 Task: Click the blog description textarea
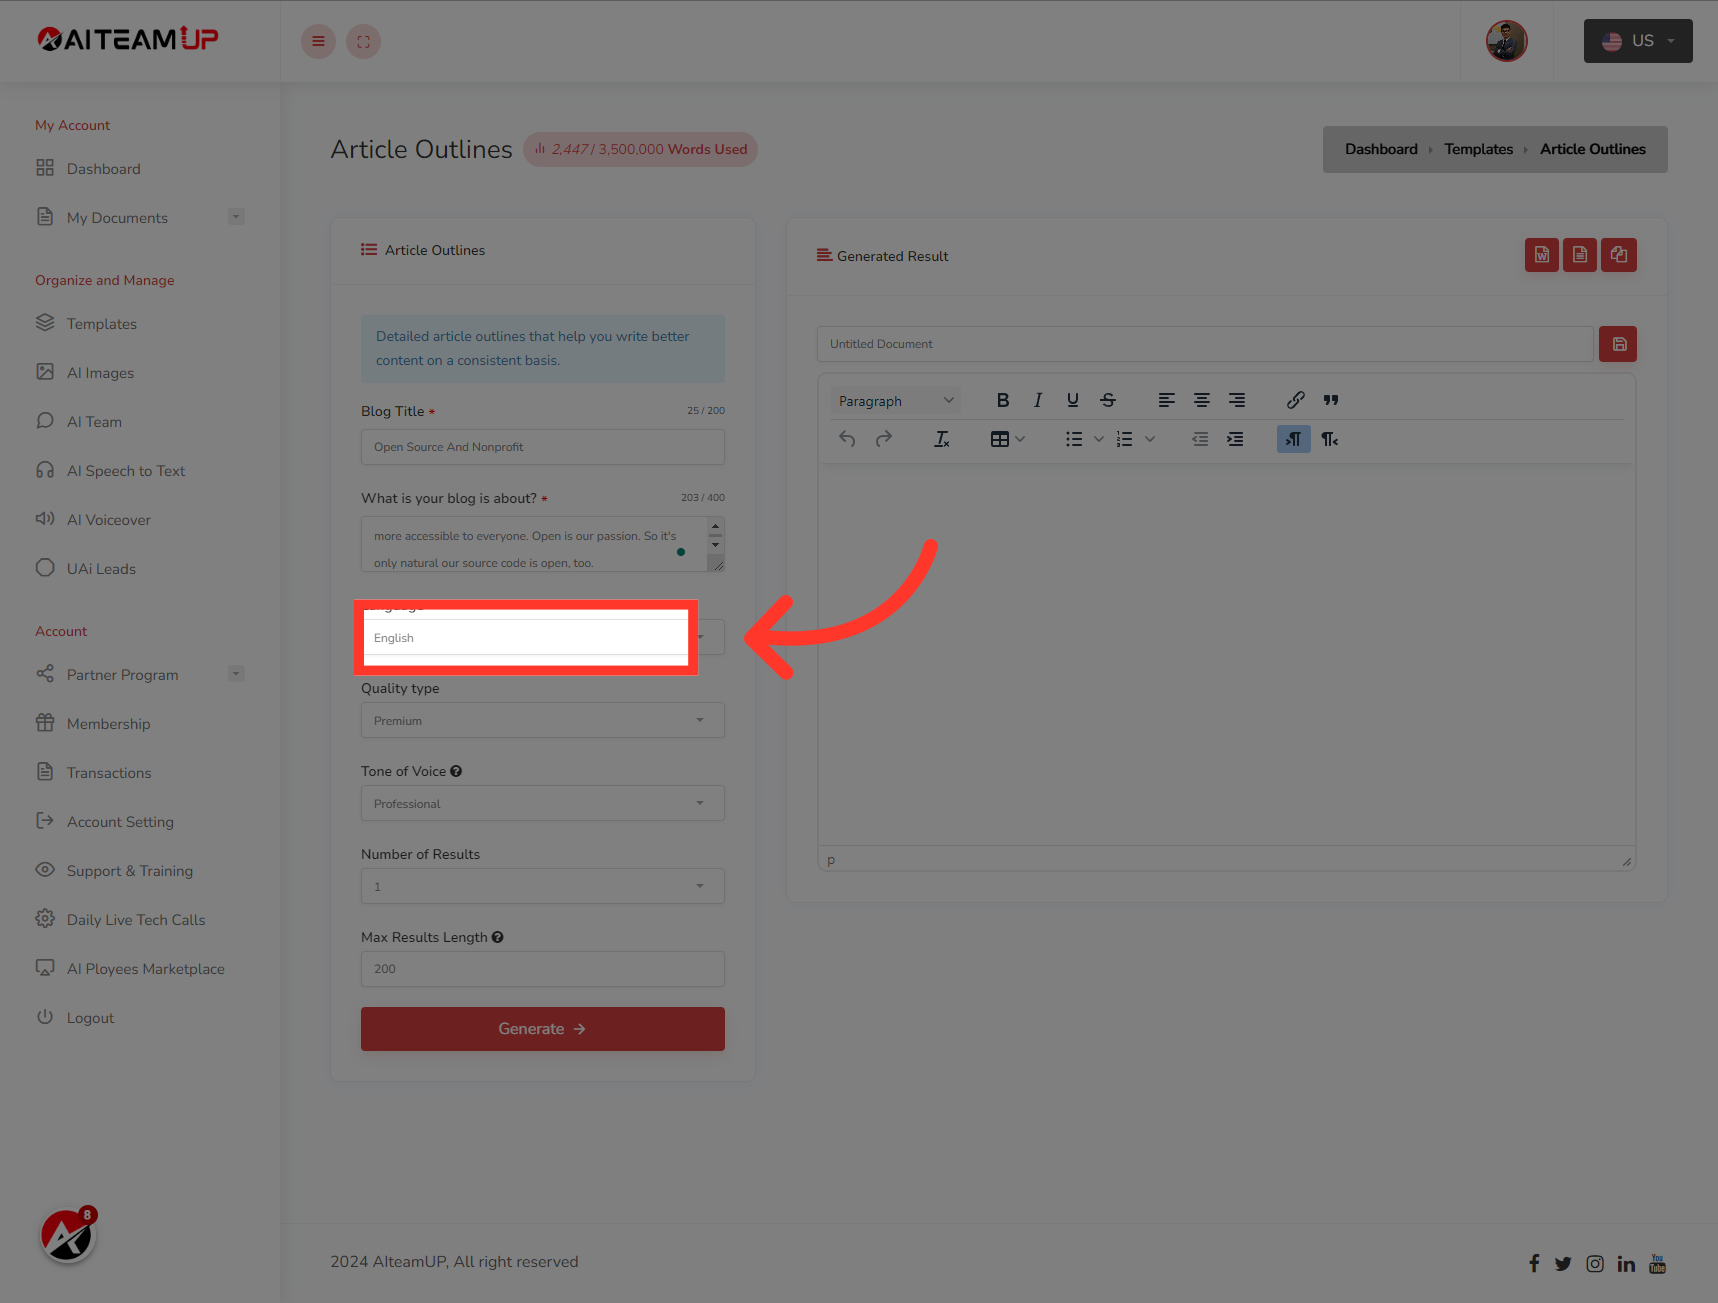(x=543, y=544)
